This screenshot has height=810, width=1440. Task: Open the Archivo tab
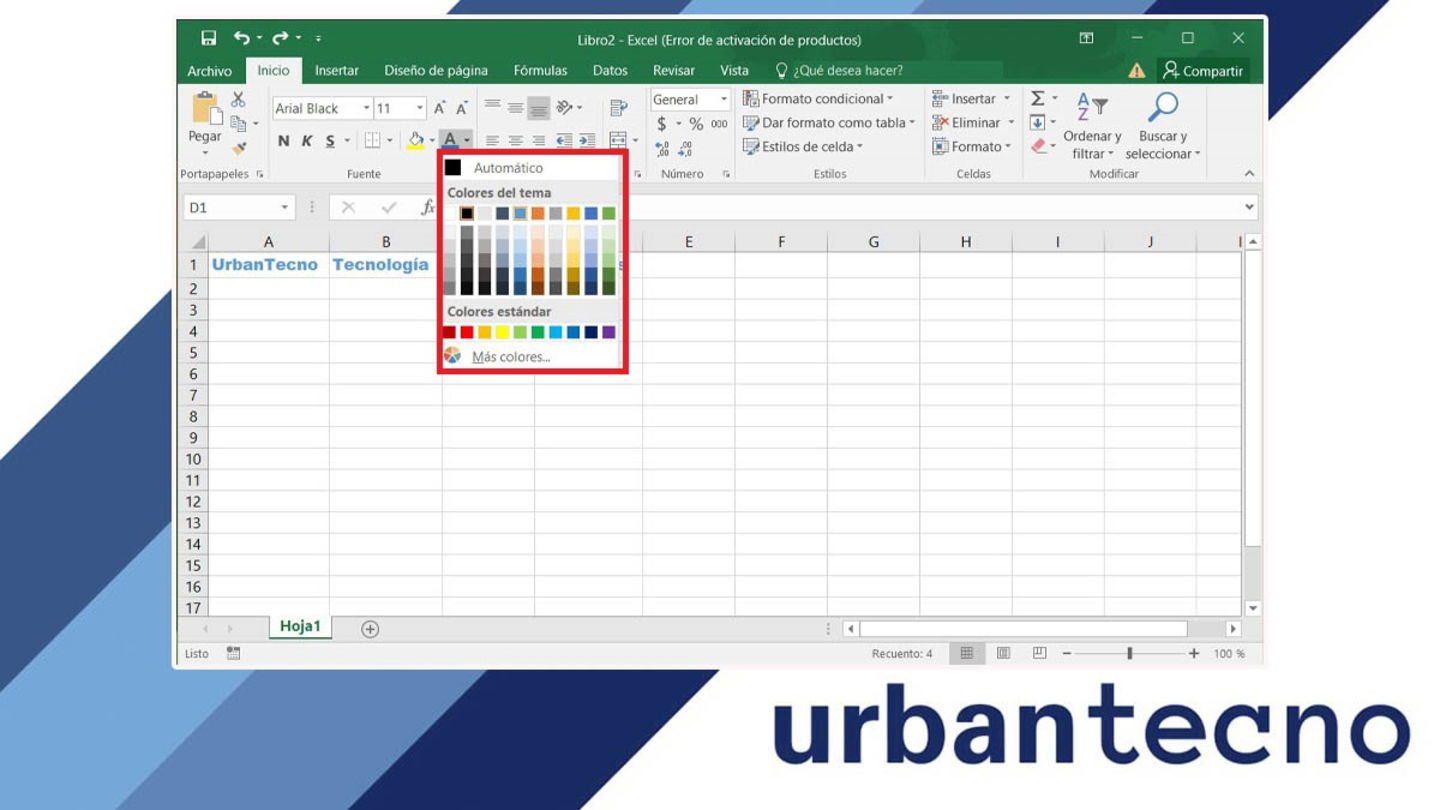tap(210, 71)
